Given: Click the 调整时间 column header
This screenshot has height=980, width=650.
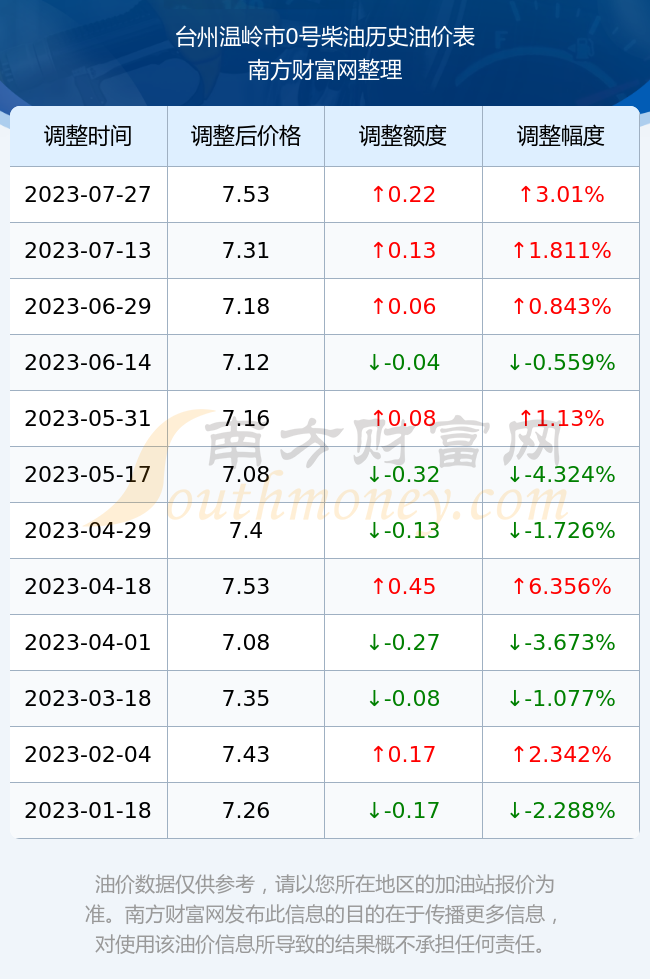Looking at the screenshot, I should (88, 136).
